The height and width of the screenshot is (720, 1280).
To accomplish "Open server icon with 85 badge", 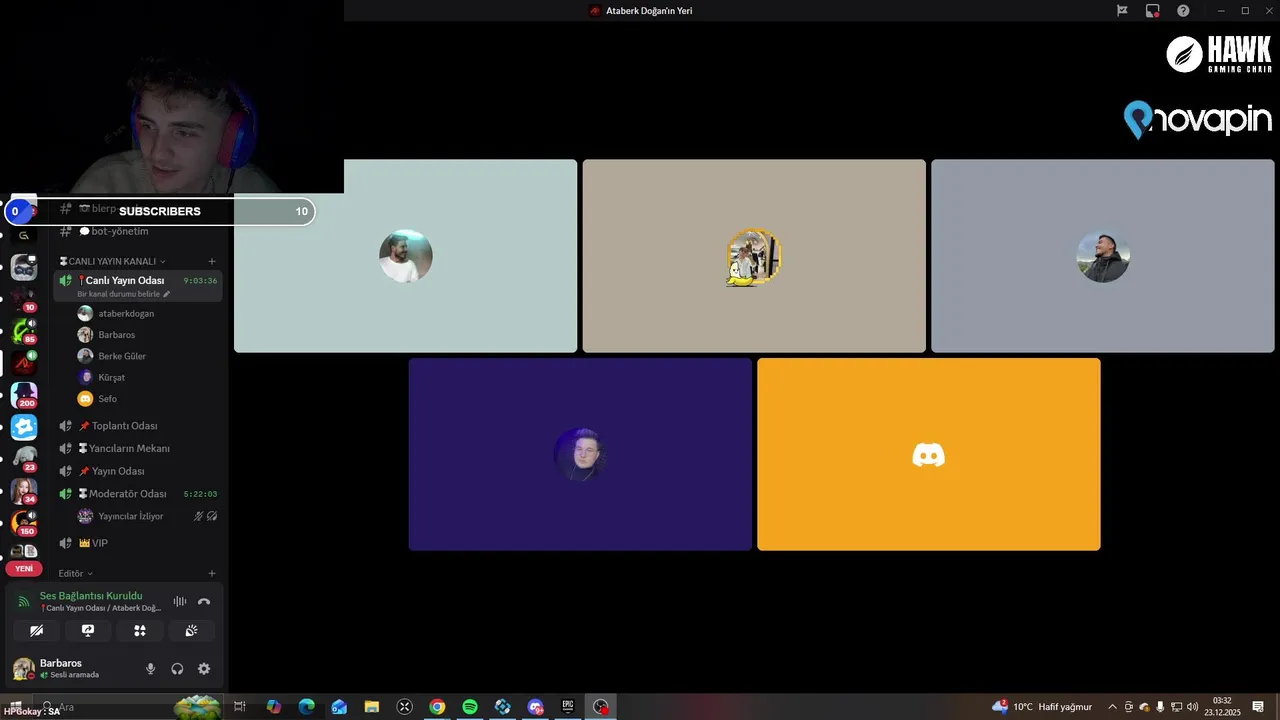I will [24, 330].
